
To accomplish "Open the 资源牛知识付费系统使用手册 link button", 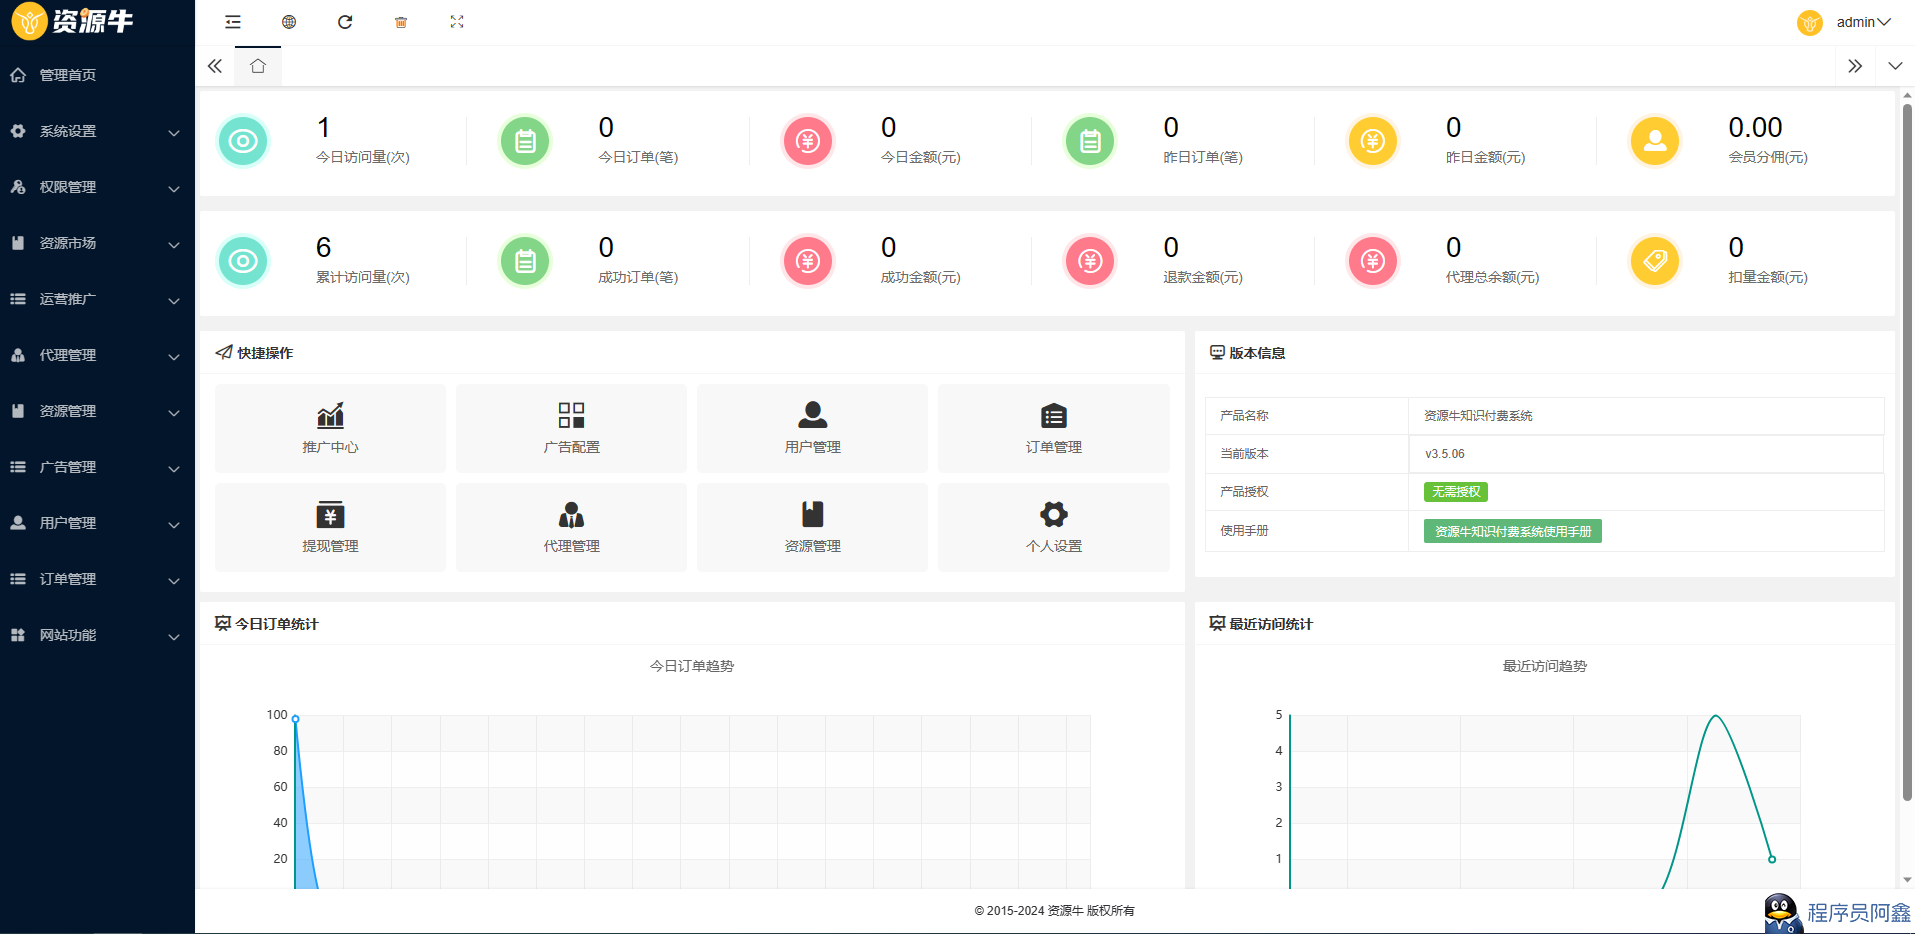I will (x=1512, y=531).
